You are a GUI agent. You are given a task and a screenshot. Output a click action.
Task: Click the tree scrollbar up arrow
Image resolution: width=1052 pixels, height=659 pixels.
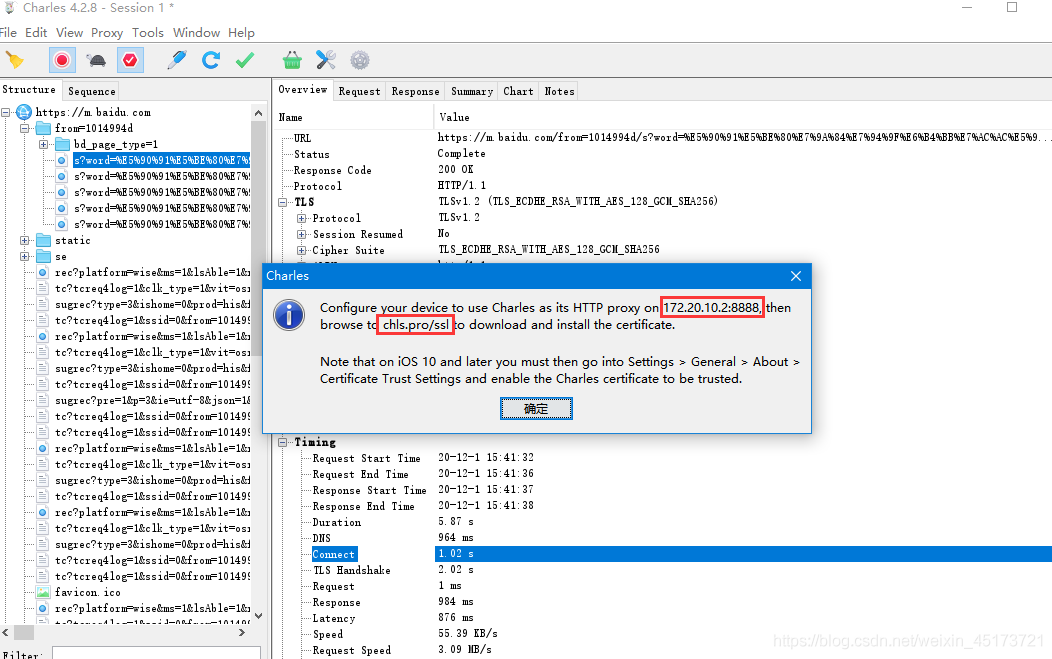(x=259, y=113)
